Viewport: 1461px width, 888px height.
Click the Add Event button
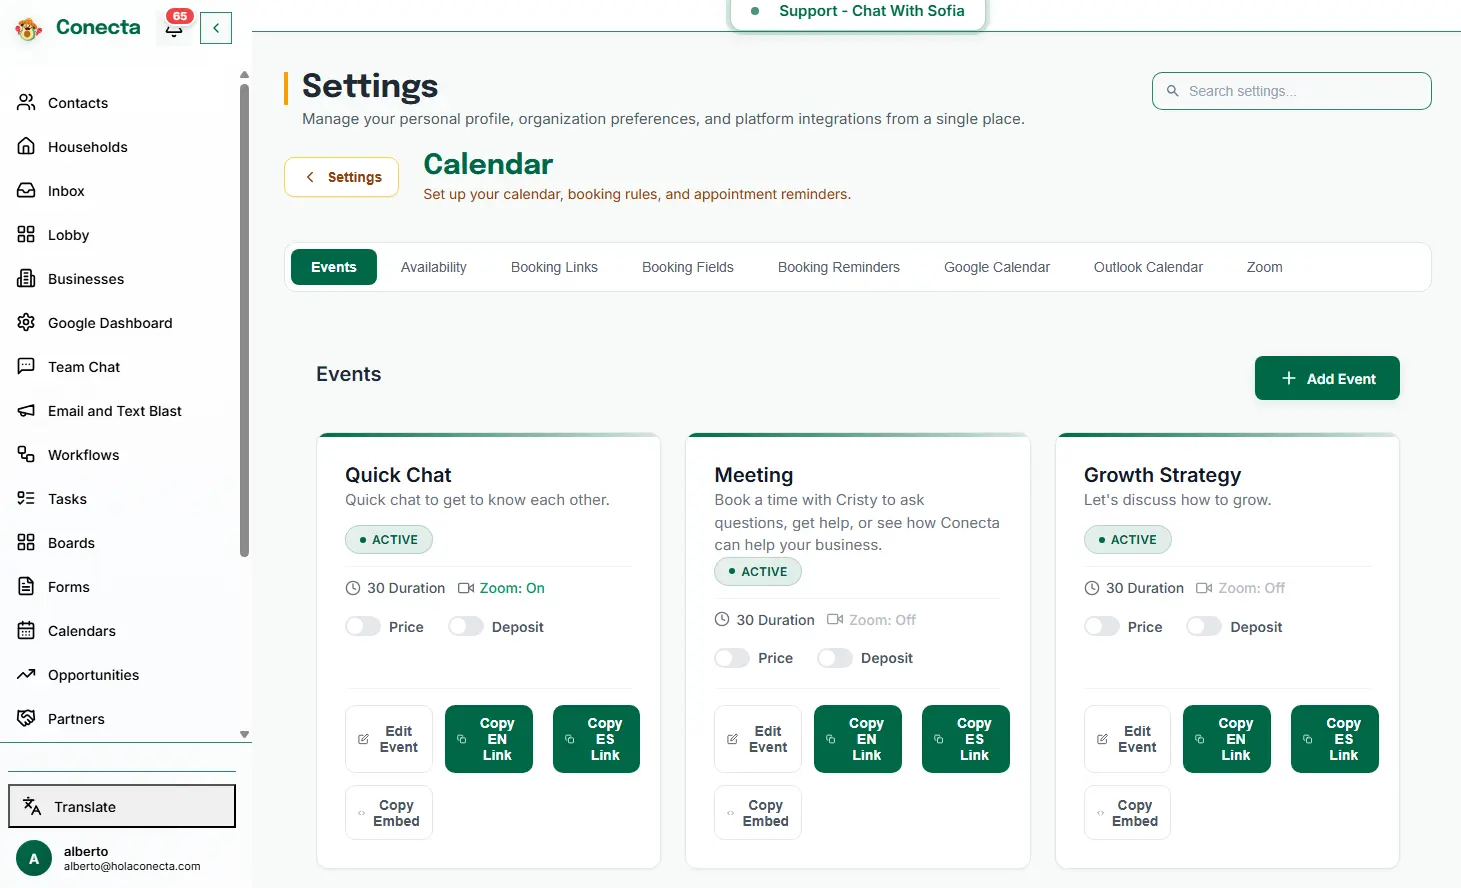tap(1327, 378)
